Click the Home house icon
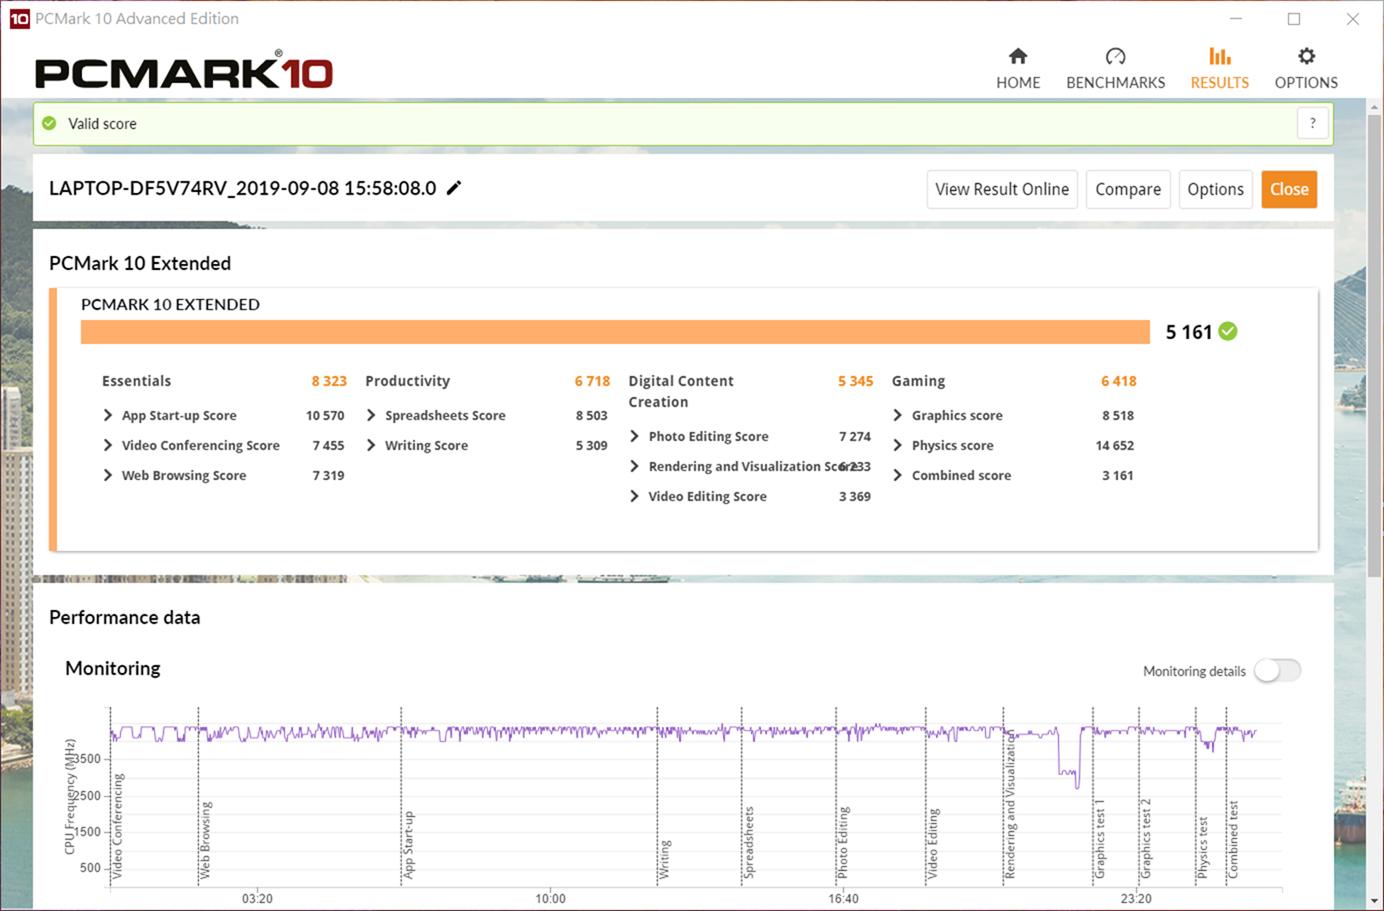This screenshot has width=1384, height=911. click(1018, 57)
